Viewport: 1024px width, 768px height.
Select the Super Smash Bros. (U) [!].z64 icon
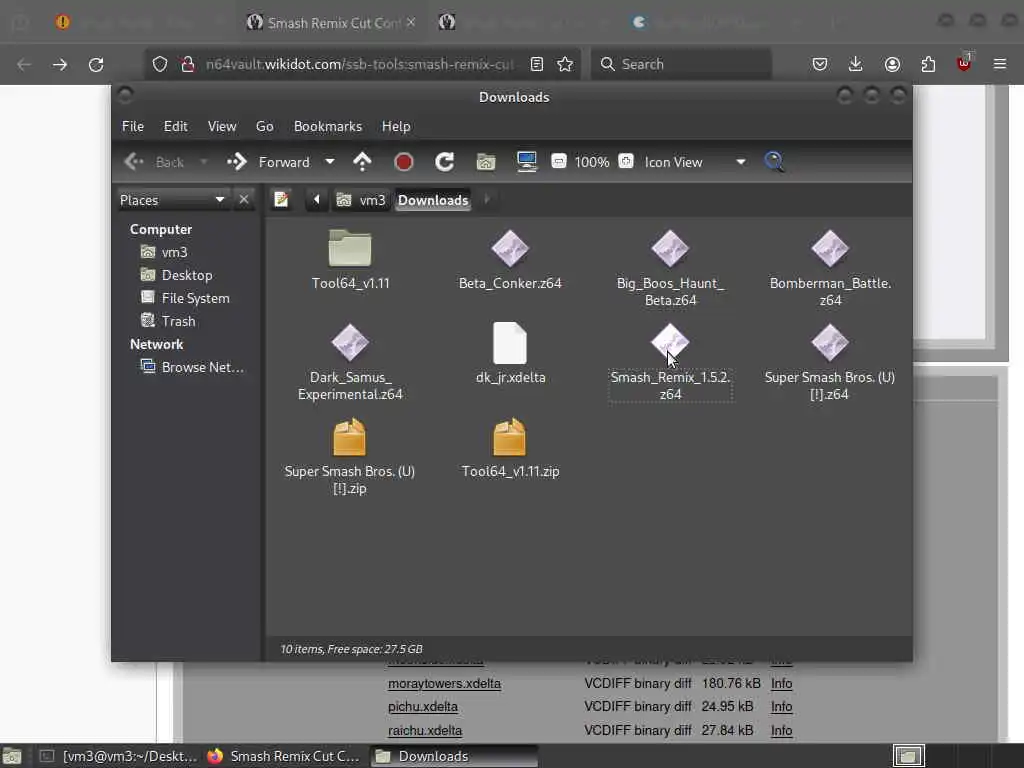tap(830, 342)
